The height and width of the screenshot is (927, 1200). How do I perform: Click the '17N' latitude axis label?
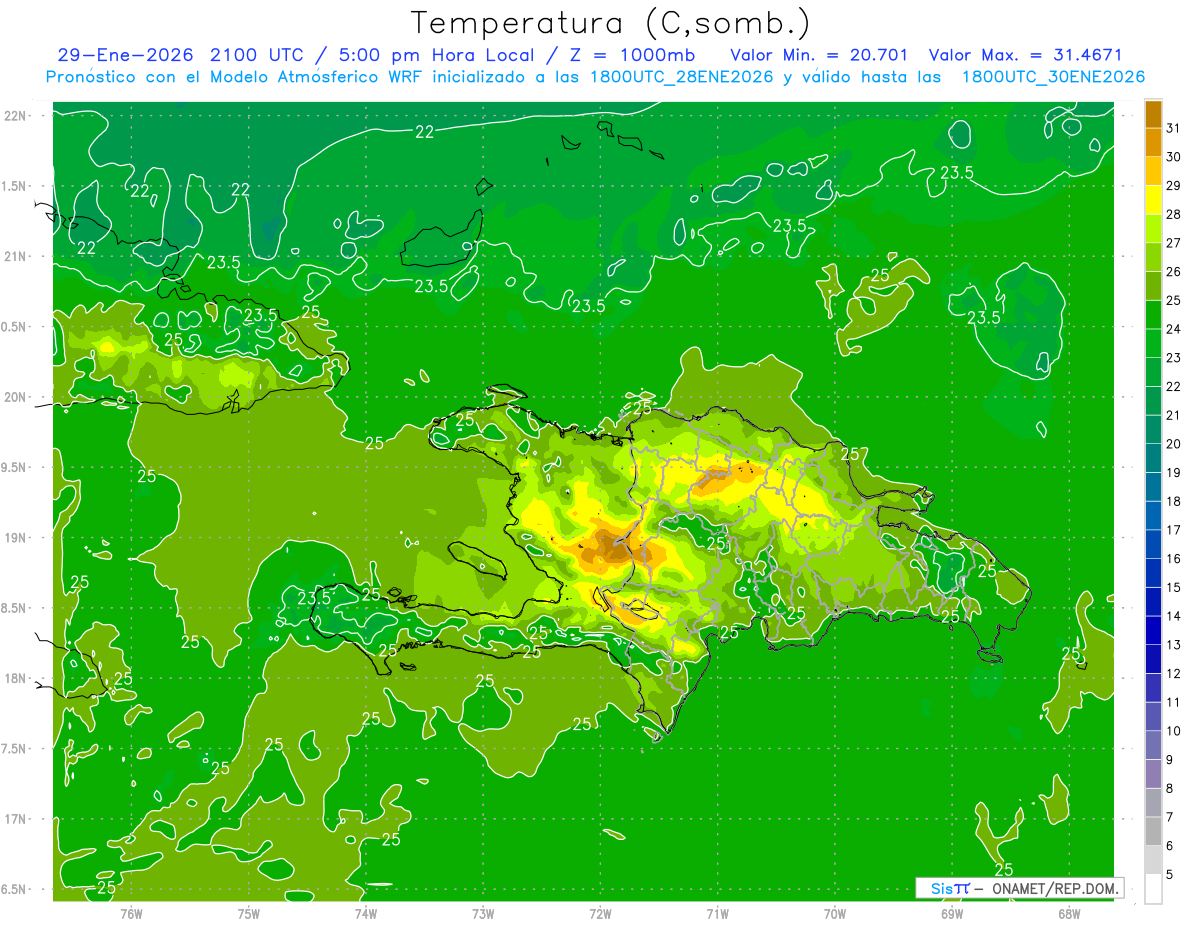[16, 819]
